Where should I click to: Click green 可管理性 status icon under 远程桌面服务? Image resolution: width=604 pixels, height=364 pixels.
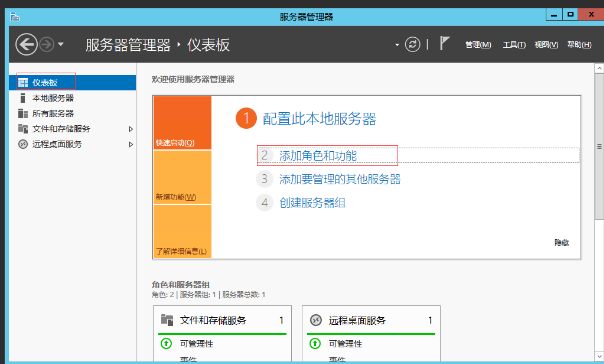coord(315,343)
